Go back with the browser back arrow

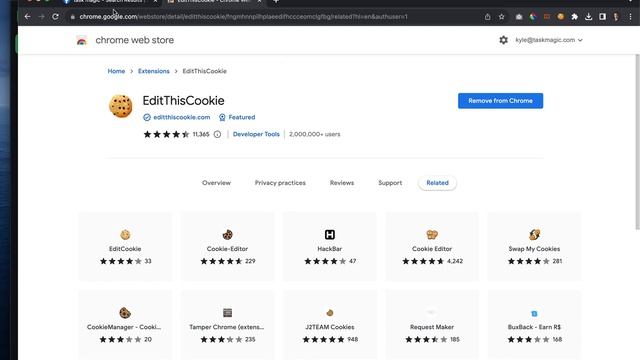[x=27, y=17]
